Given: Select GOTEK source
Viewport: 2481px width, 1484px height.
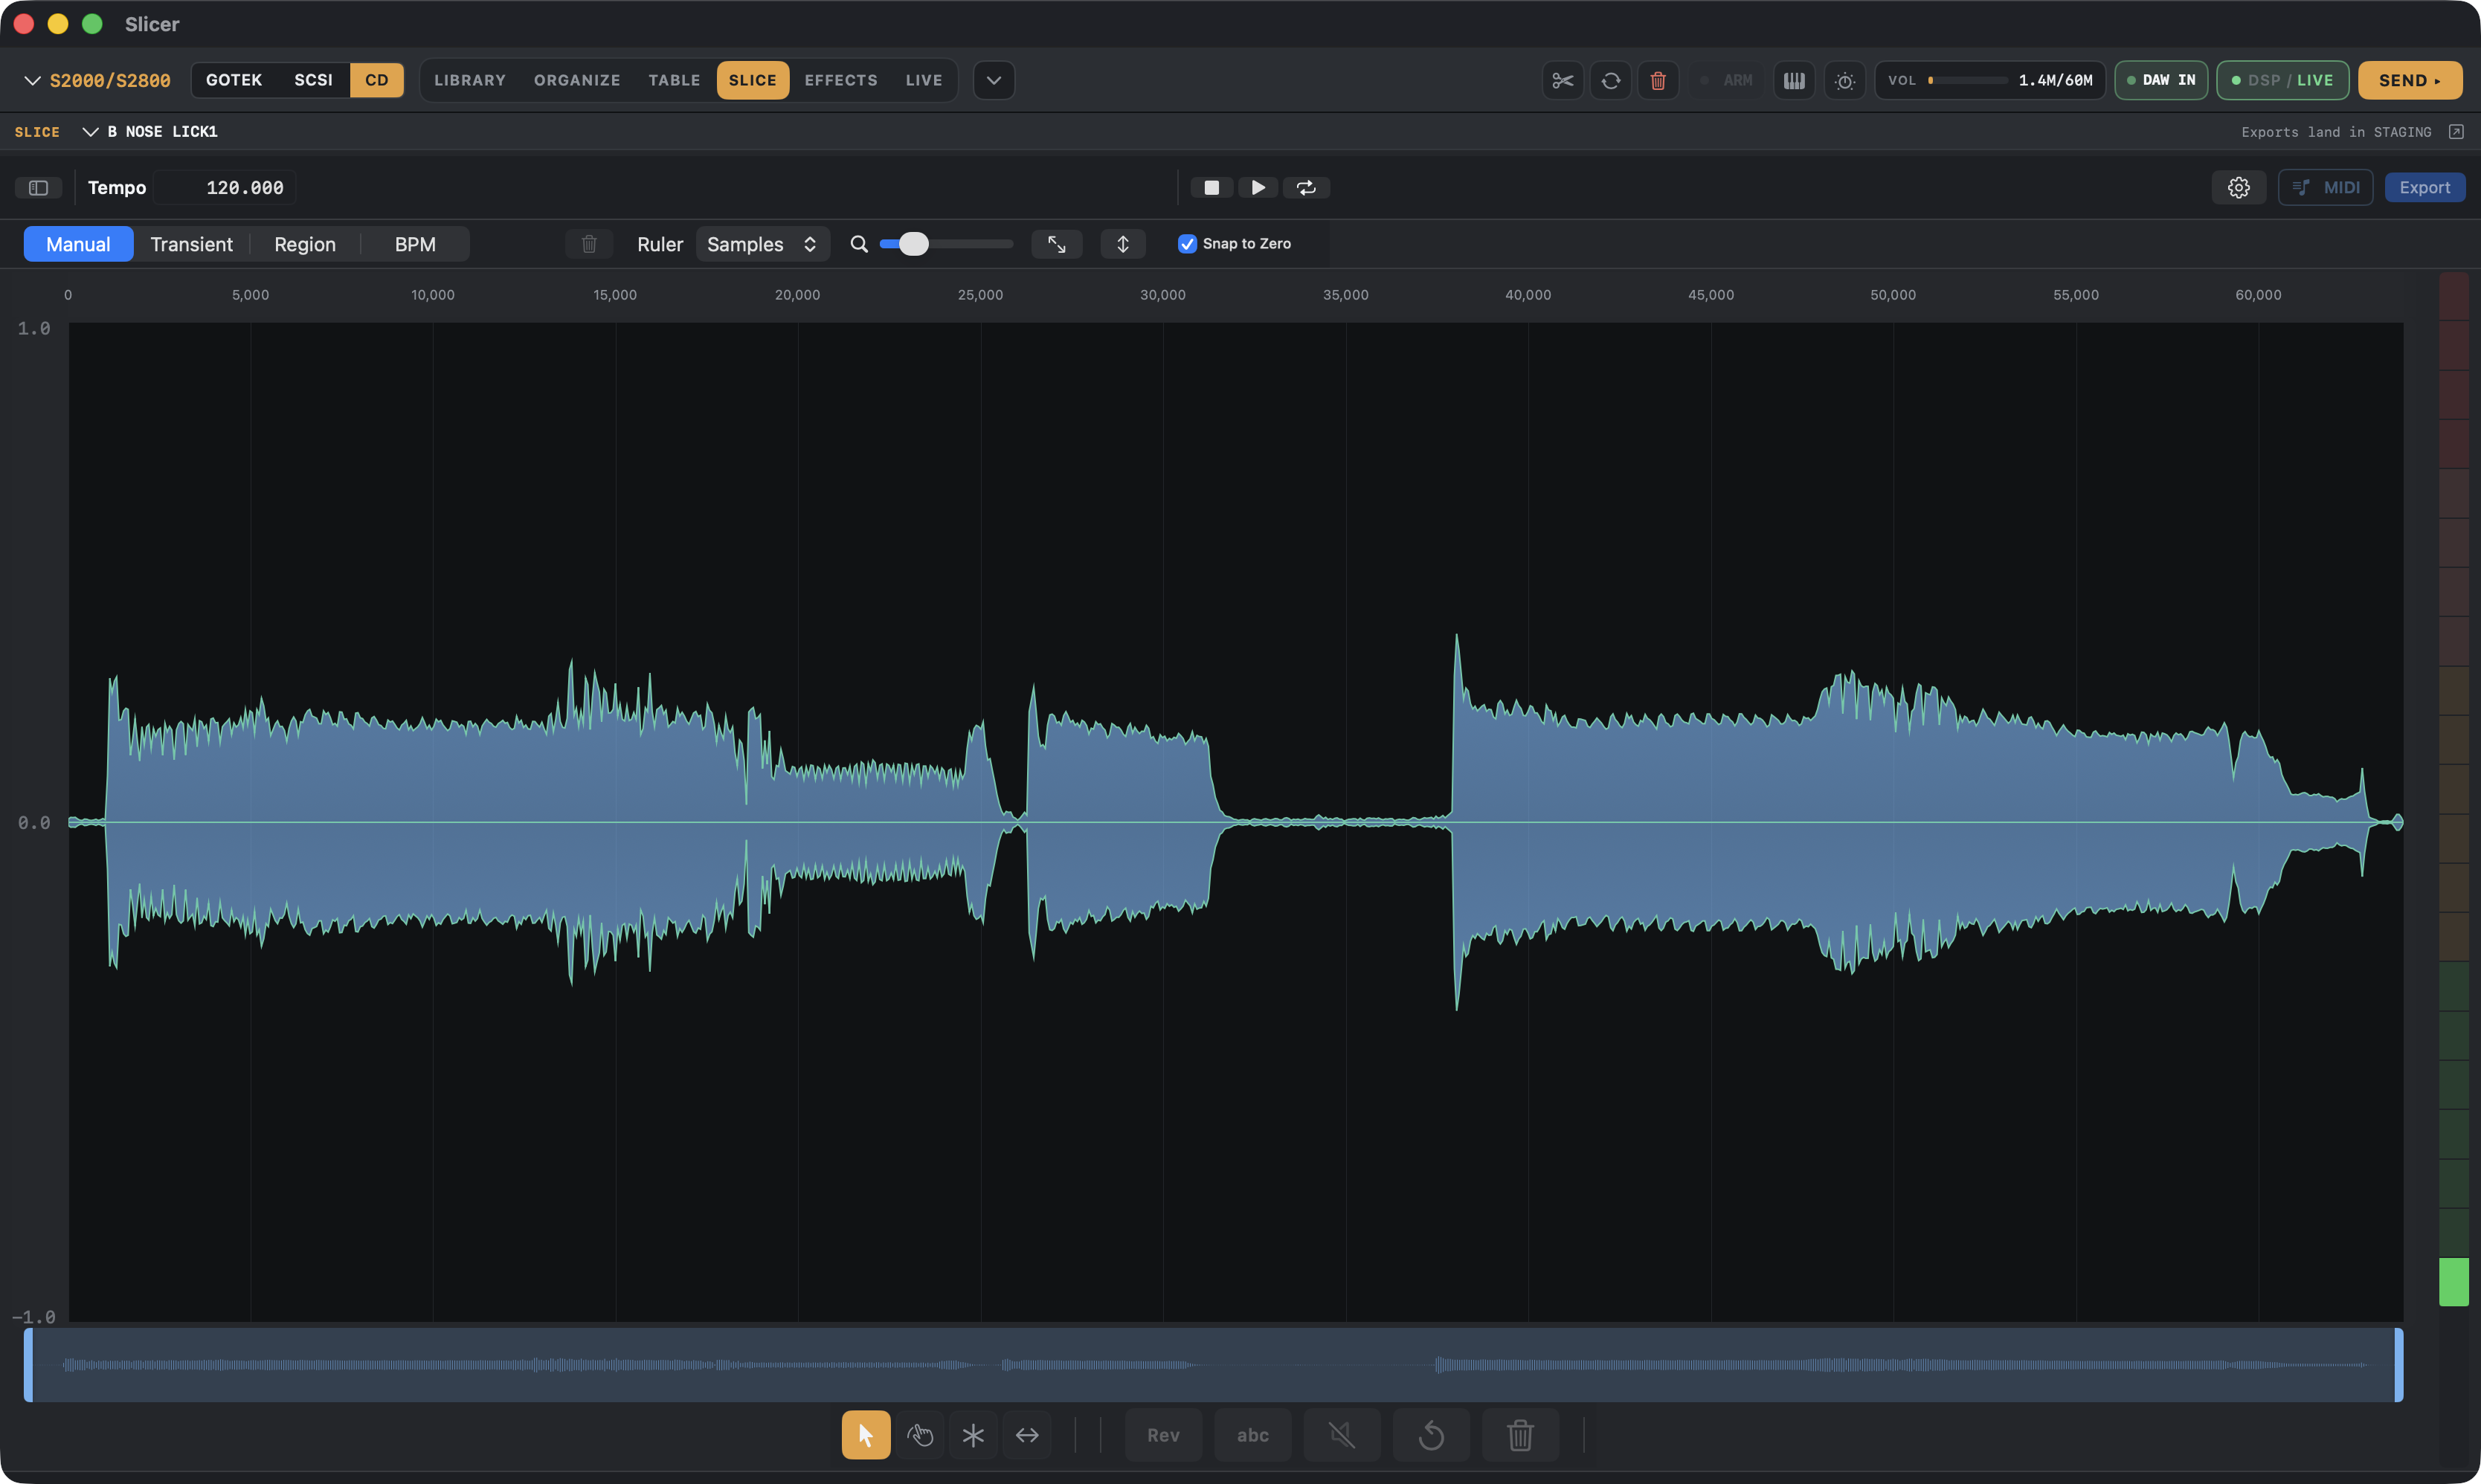Looking at the screenshot, I should (234, 80).
